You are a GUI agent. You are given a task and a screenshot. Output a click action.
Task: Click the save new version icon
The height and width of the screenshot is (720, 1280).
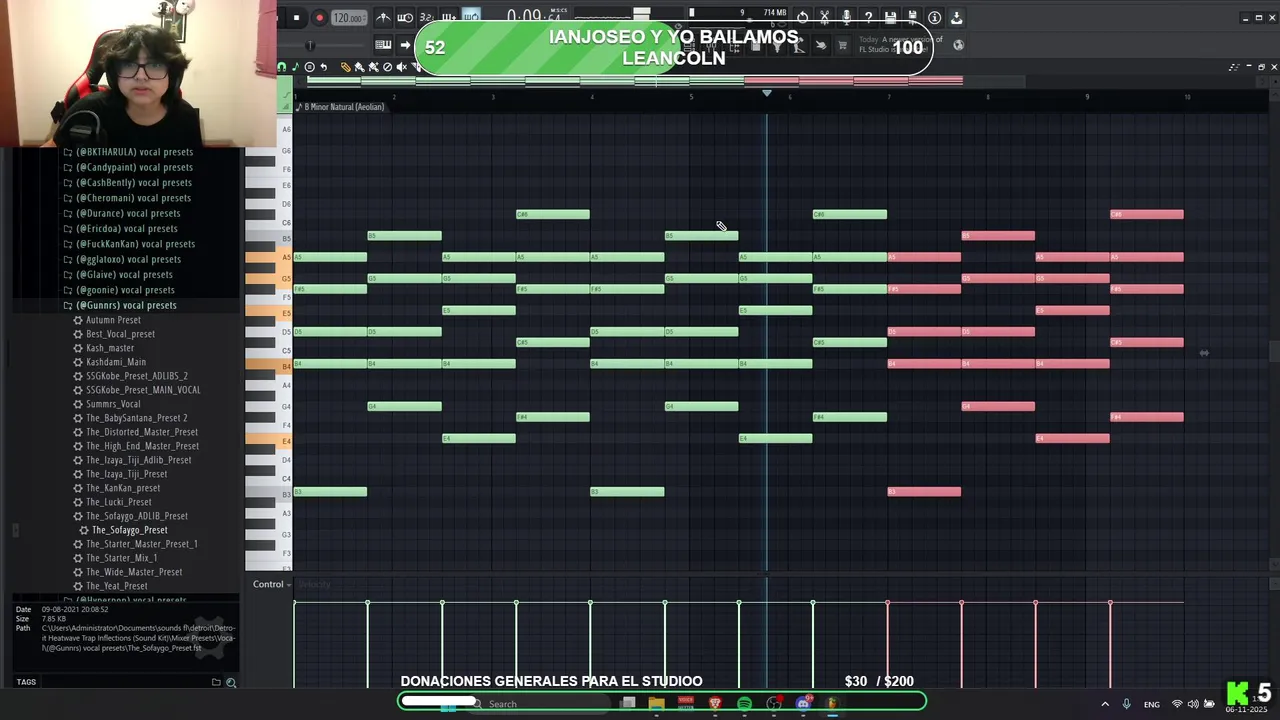[912, 18]
